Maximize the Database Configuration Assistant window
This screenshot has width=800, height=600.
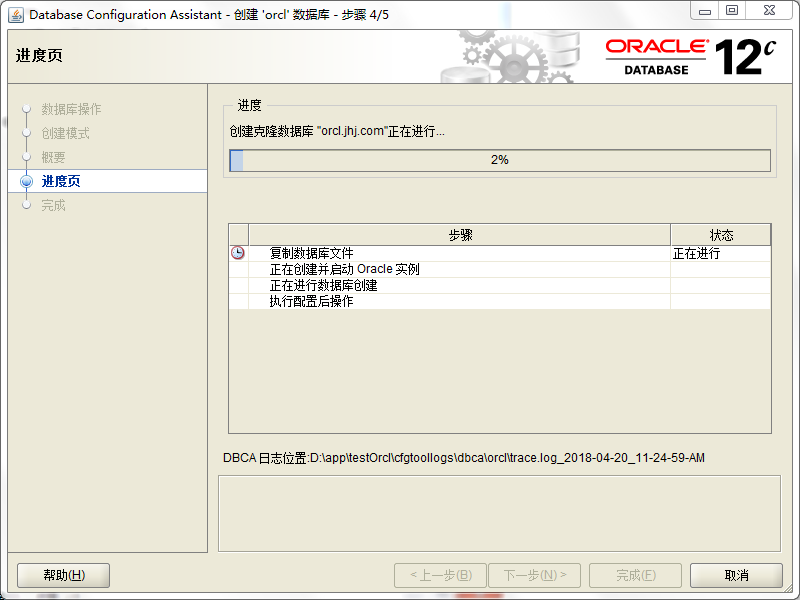(732, 11)
